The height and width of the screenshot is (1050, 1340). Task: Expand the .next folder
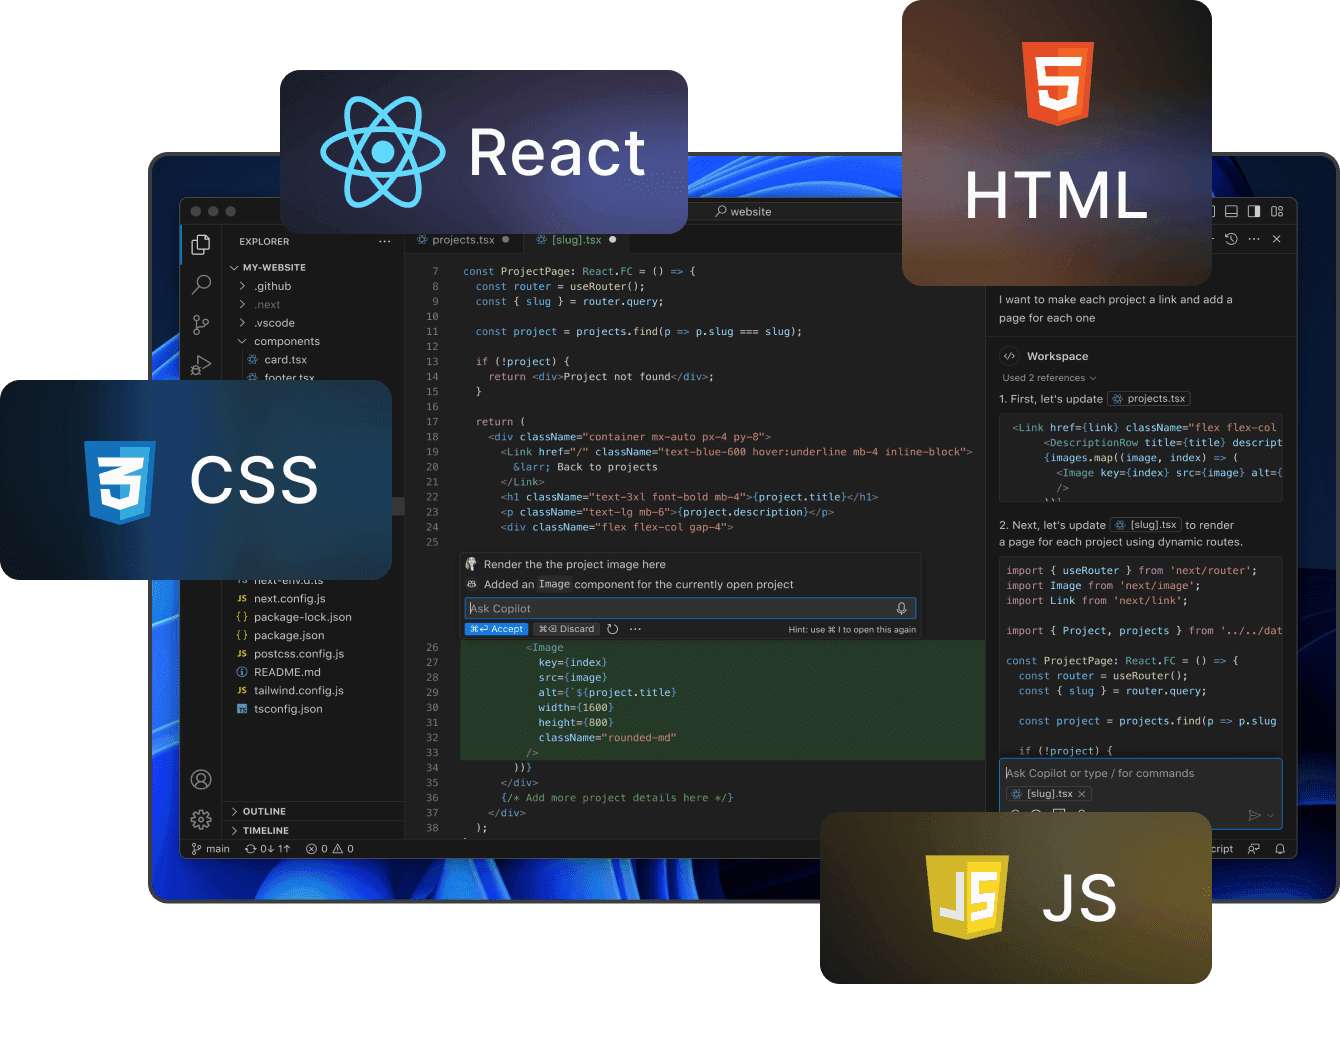(260, 305)
